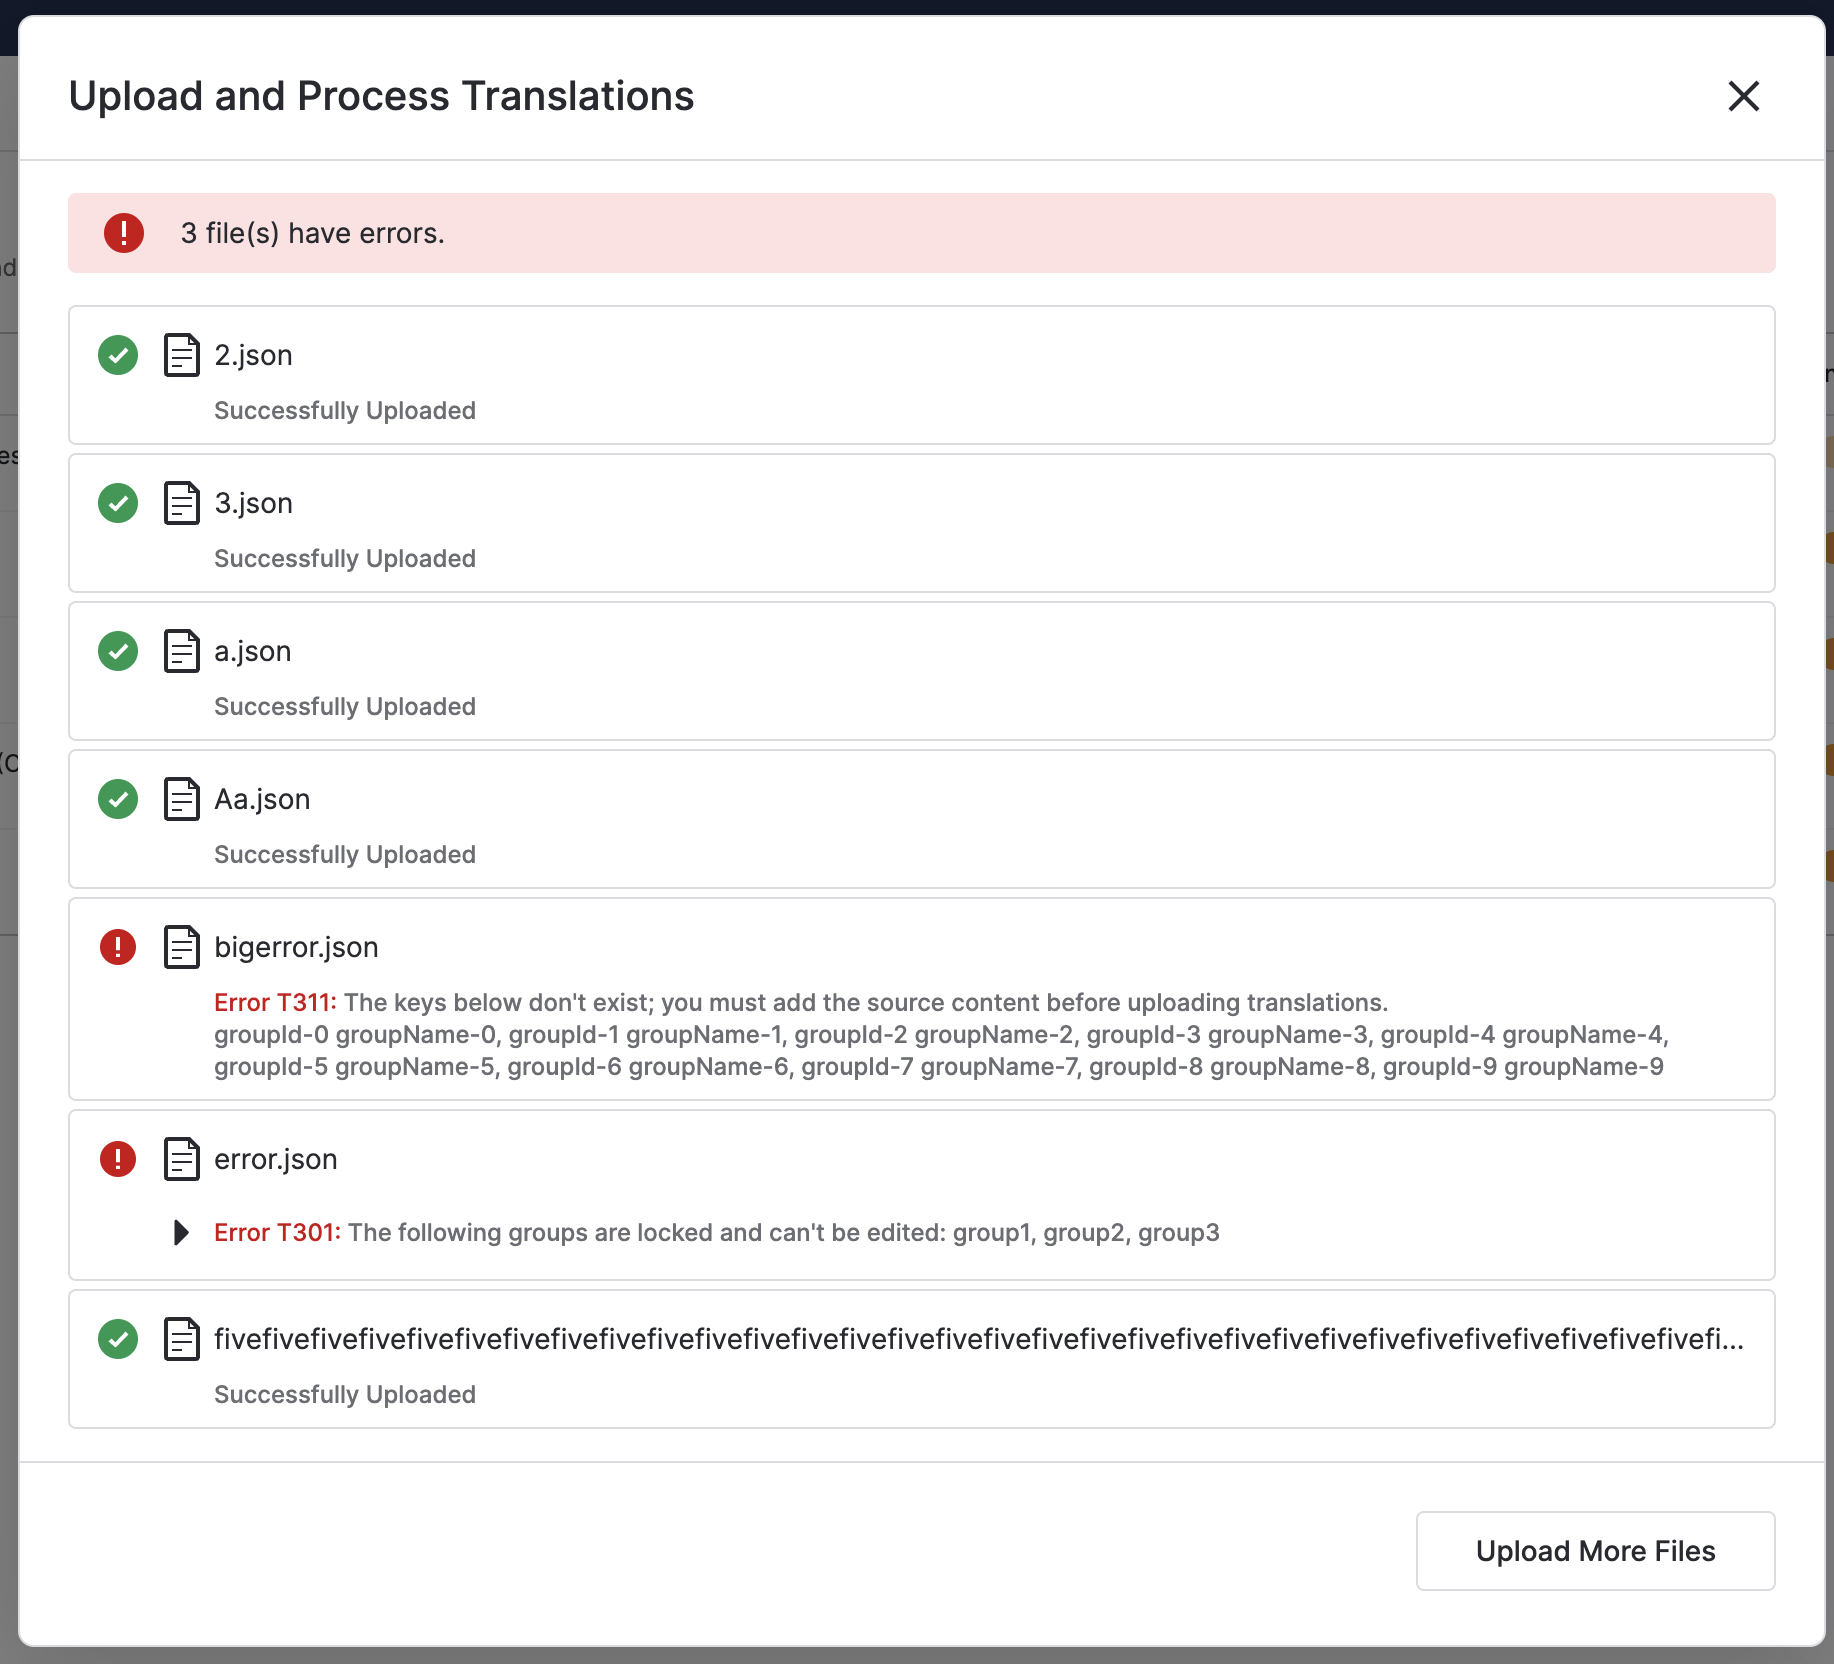The width and height of the screenshot is (1834, 1664).
Task: Select the bigerror.json file name
Action: pos(296,947)
